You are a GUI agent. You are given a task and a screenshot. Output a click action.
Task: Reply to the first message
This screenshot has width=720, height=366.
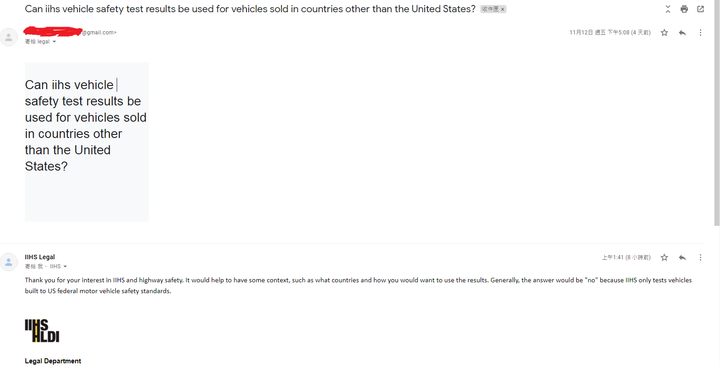682,33
